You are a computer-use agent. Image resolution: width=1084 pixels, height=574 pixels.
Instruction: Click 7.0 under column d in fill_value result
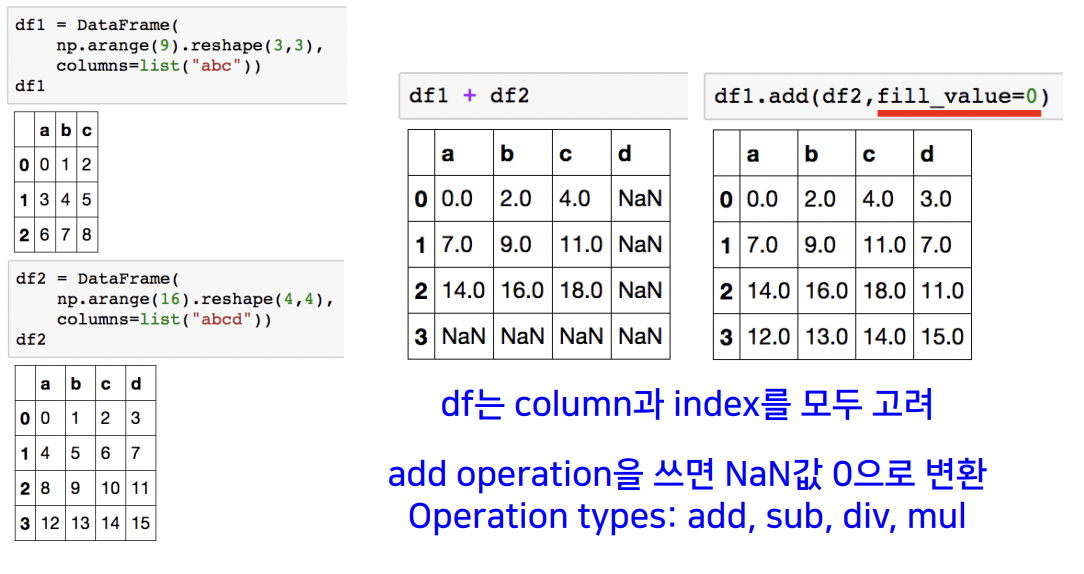coord(935,245)
